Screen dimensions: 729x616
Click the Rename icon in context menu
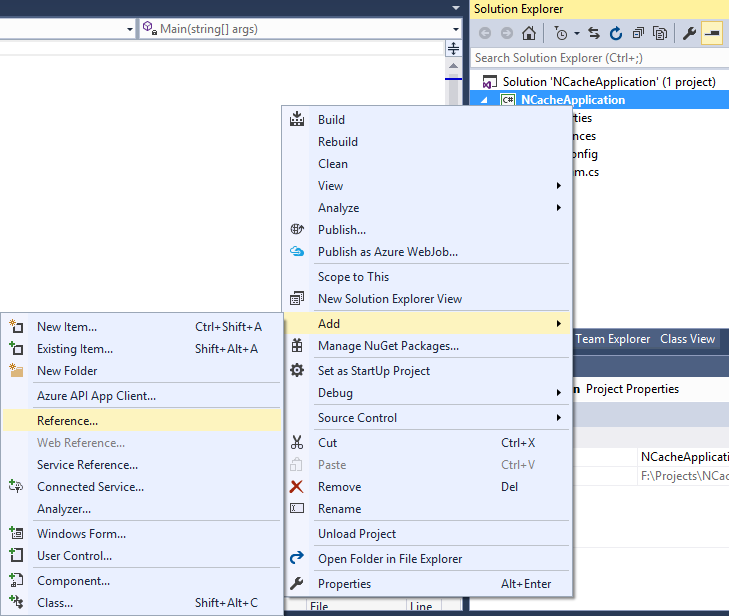(x=297, y=508)
